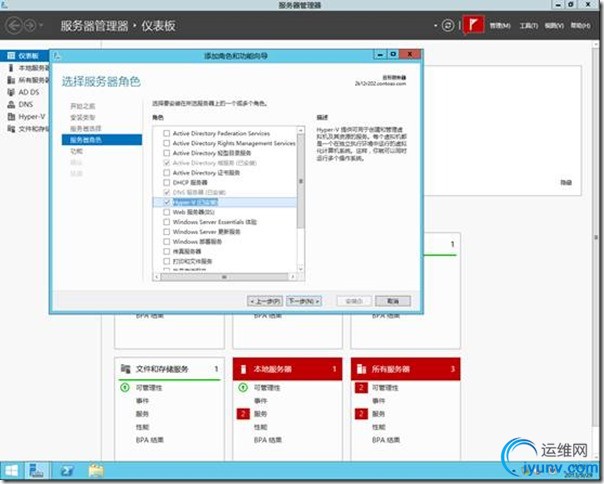Click 事件 in 本地服务器 tile

(260, 401)
